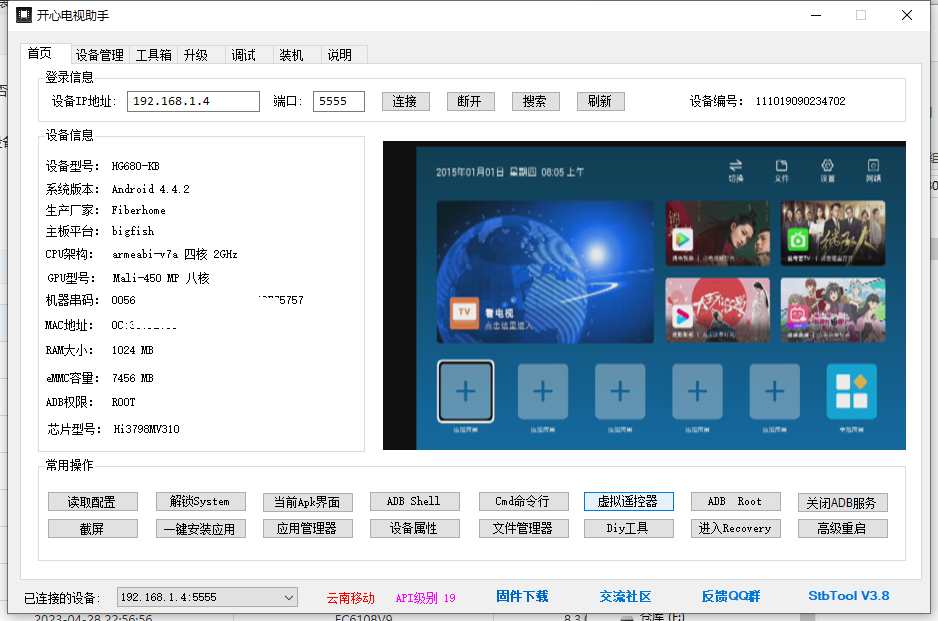
Task: Select the top-left drama poster thumbnail
Action: click(717, 233)
